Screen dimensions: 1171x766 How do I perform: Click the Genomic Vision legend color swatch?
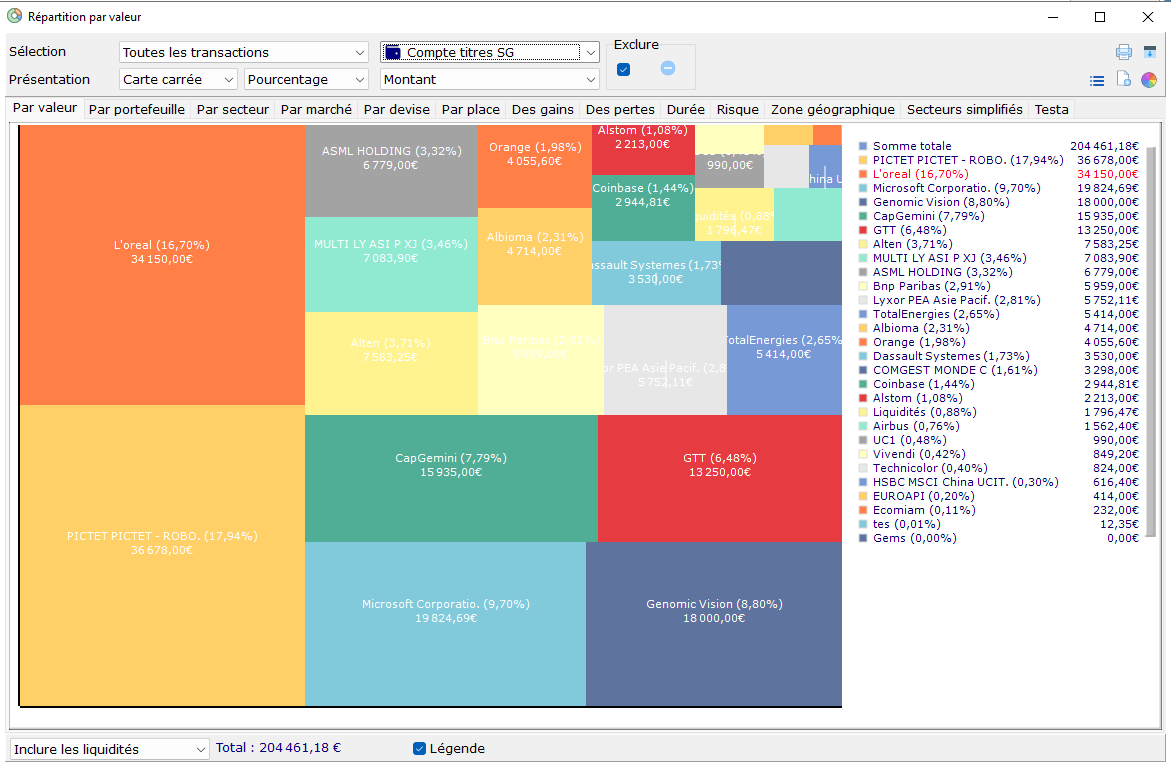pyautogui.click(x=863, y=202)
